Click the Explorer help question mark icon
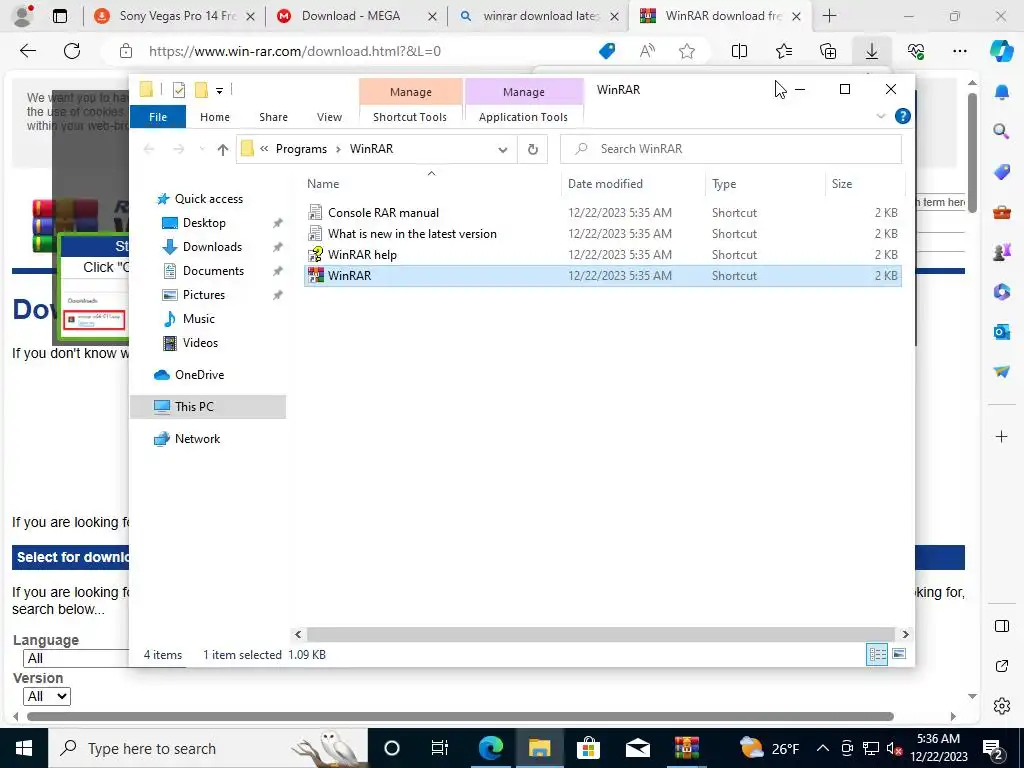 pos(903,116)
